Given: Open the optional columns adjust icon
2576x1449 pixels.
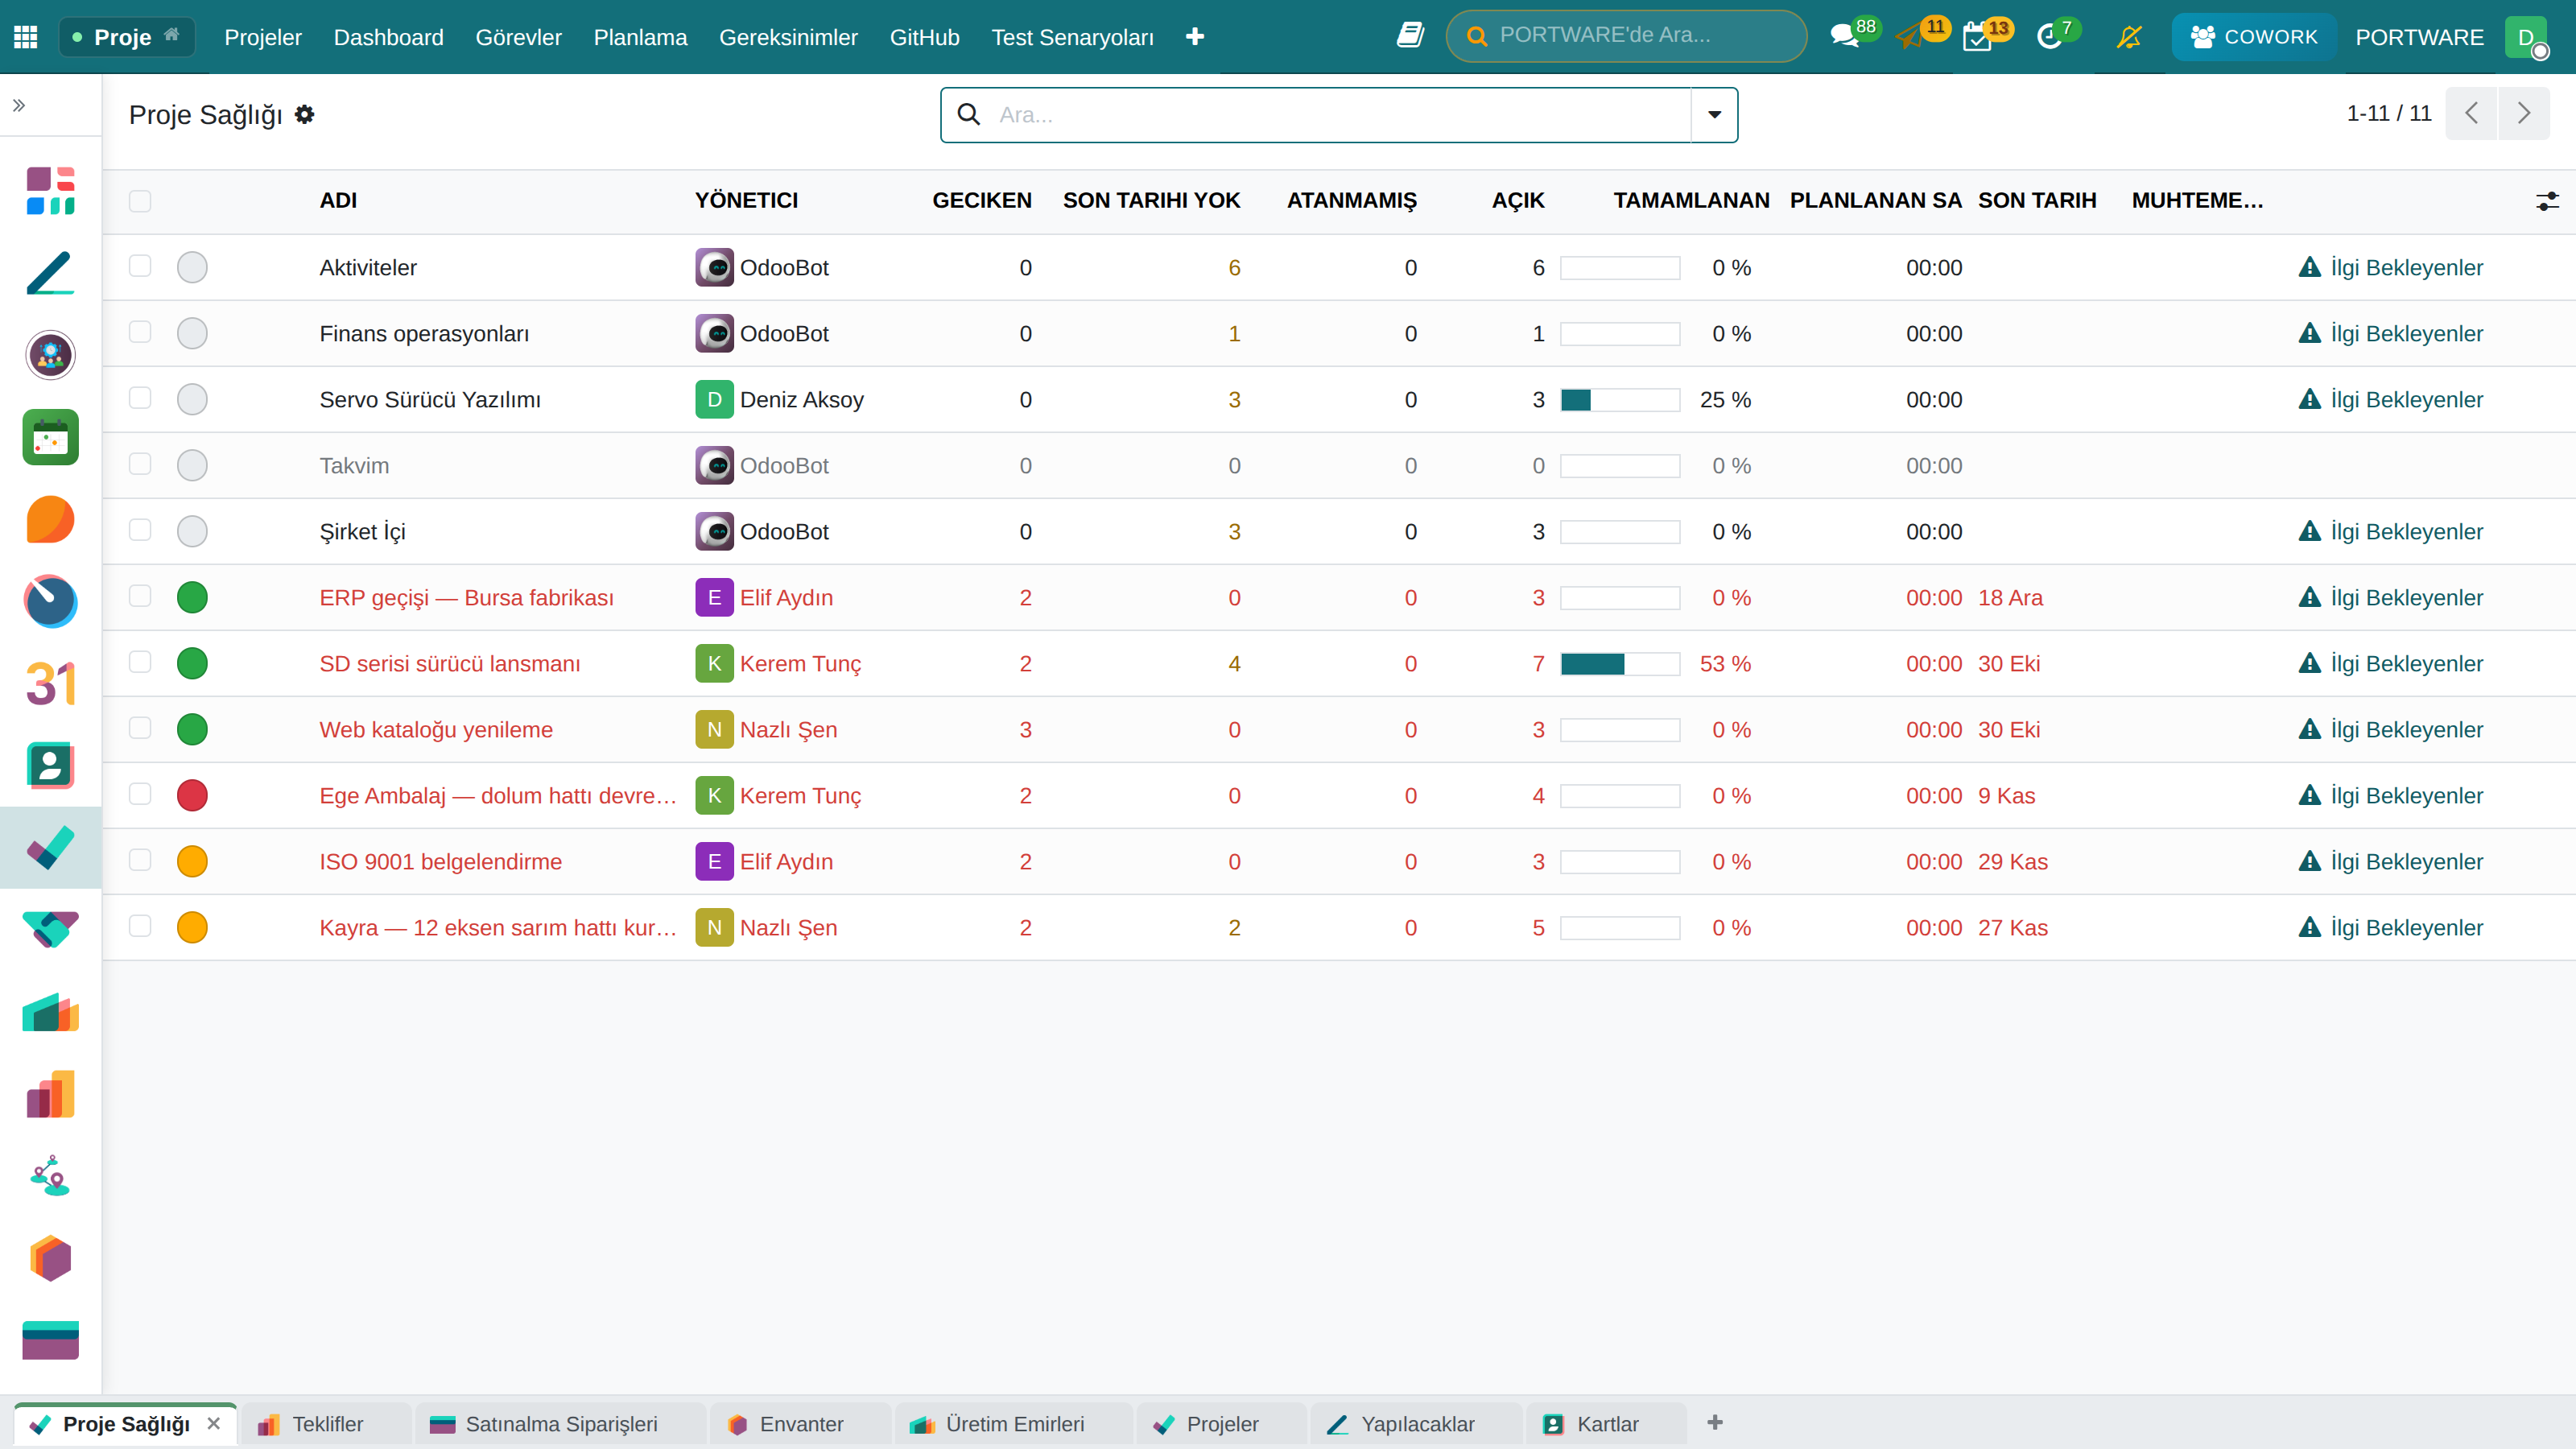Looking at the screenshot, I should click(x=2547, y=201).
